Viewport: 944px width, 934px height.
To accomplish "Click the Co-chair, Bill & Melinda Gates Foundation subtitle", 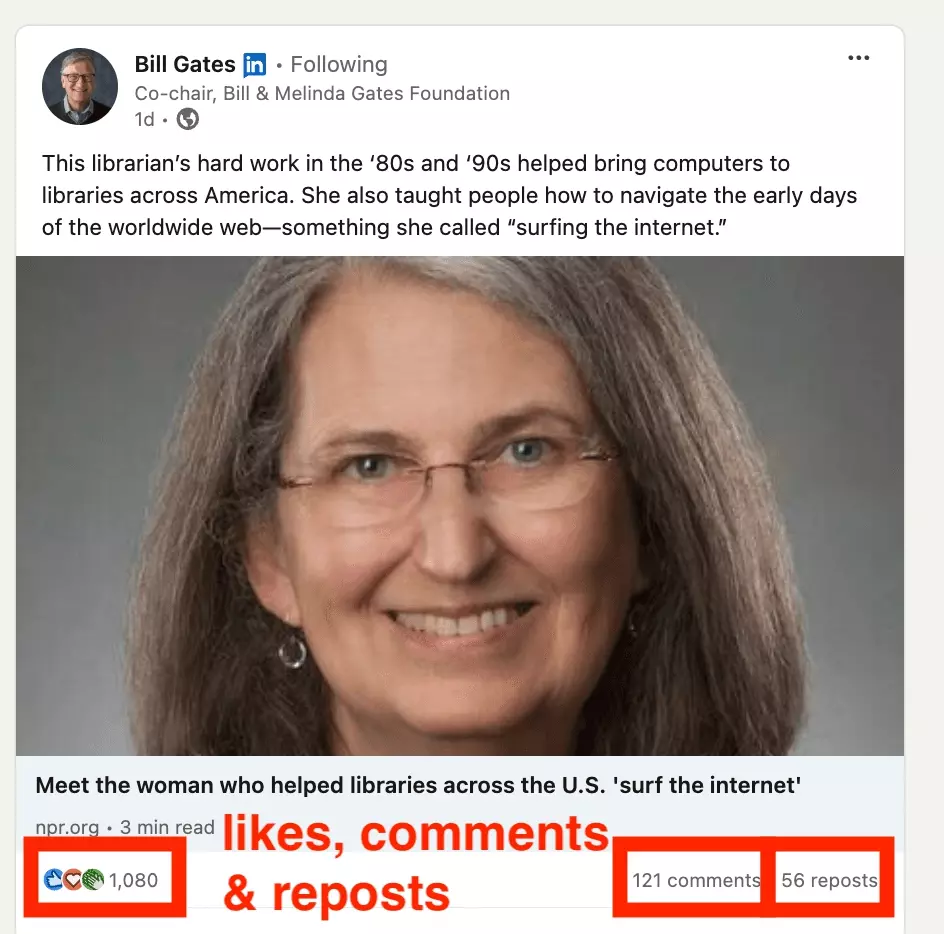I will (322, 93).
